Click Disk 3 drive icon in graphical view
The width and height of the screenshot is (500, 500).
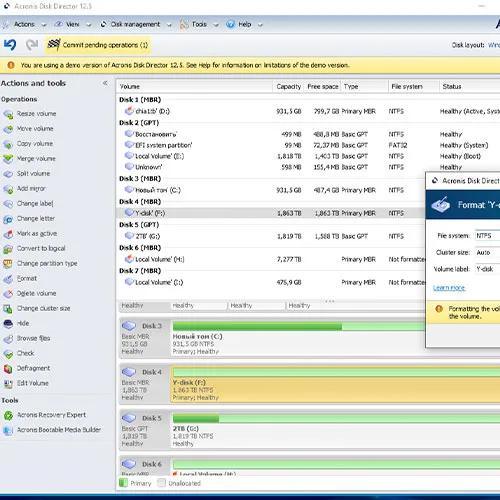point(129,326)
